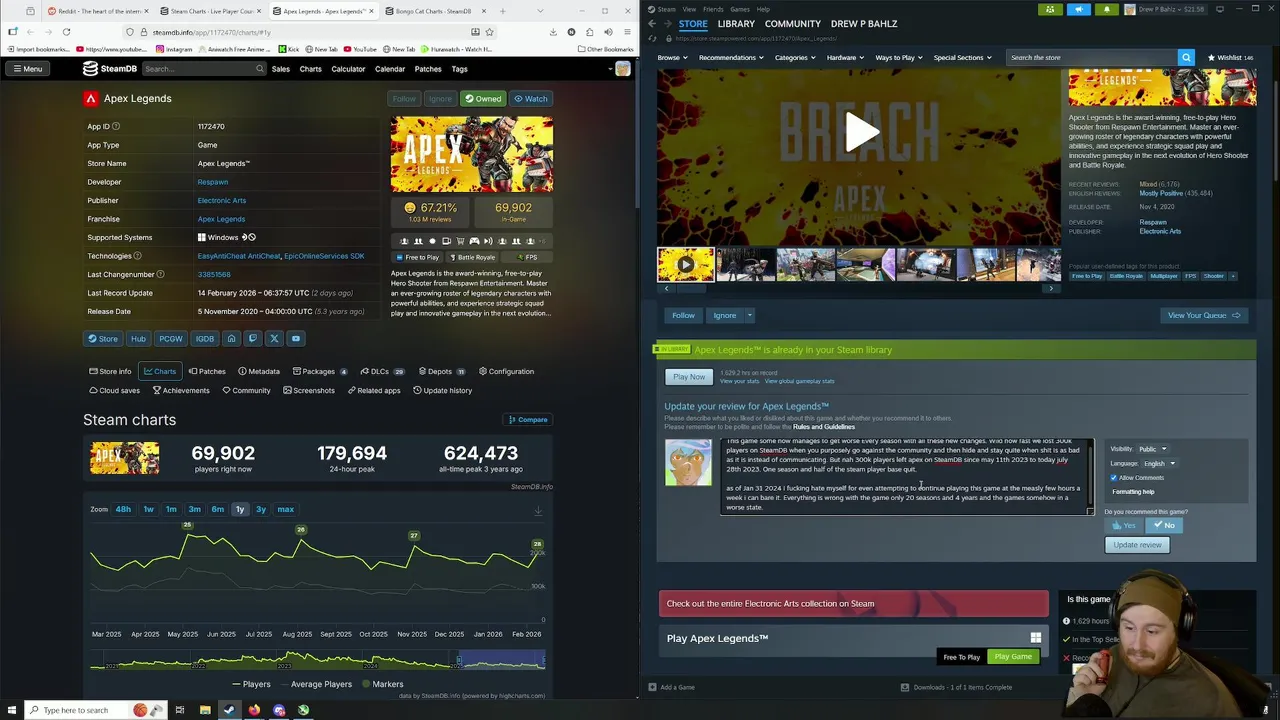1280x720 pixels.
Task: Open Steam friends green button at top
Action: tap(1050, 9)
